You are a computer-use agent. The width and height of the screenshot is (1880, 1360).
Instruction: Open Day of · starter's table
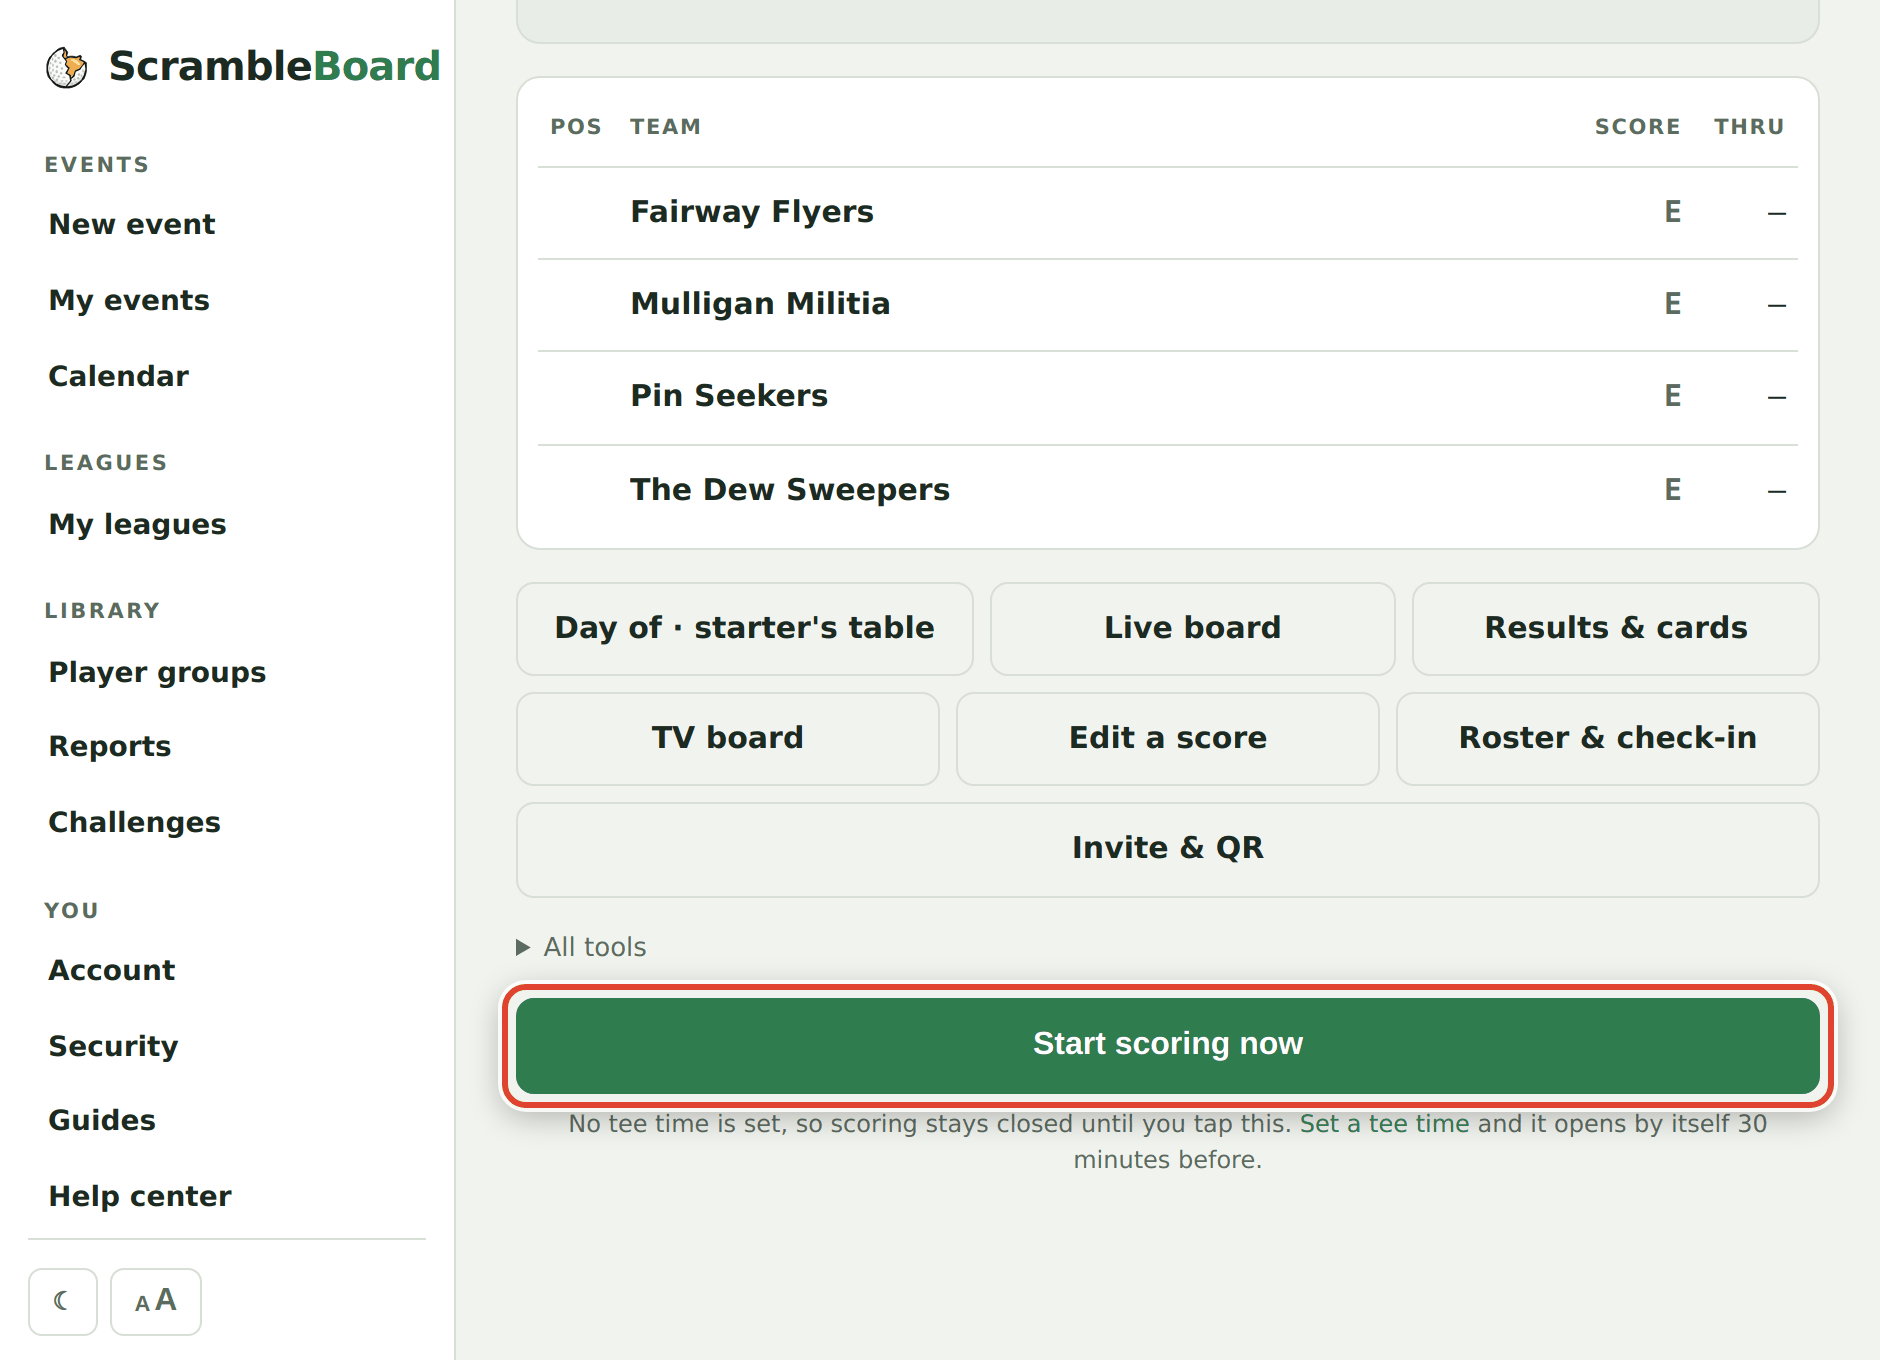tap(745, 629)
